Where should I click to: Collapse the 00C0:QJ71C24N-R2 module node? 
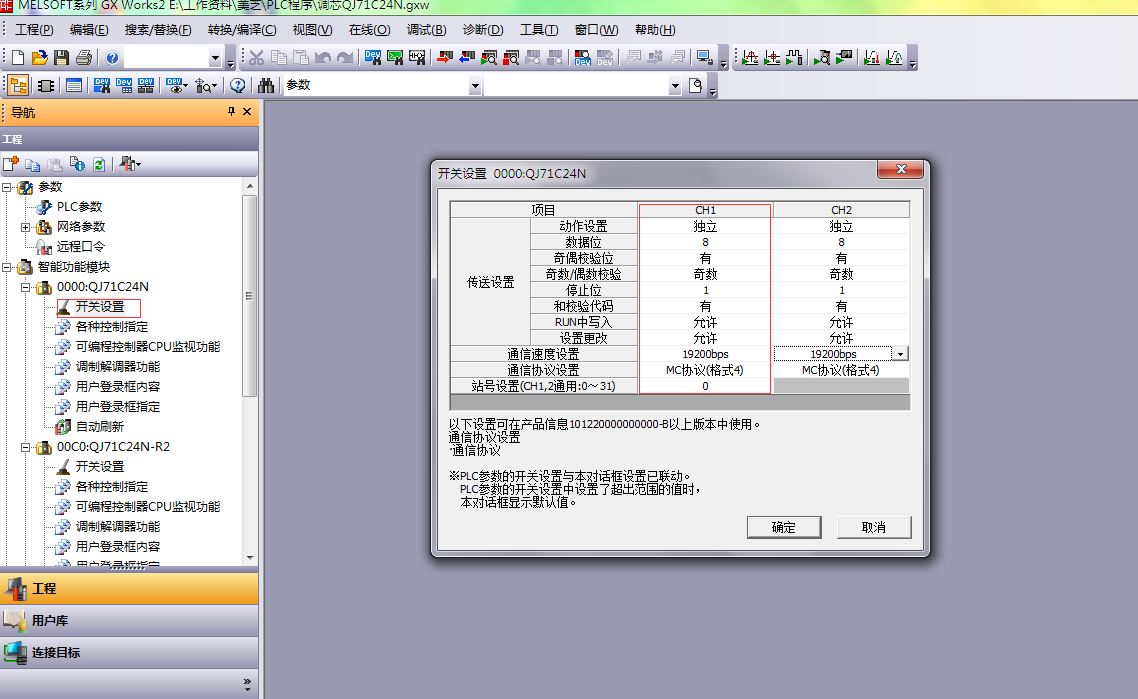coord(25,447)
